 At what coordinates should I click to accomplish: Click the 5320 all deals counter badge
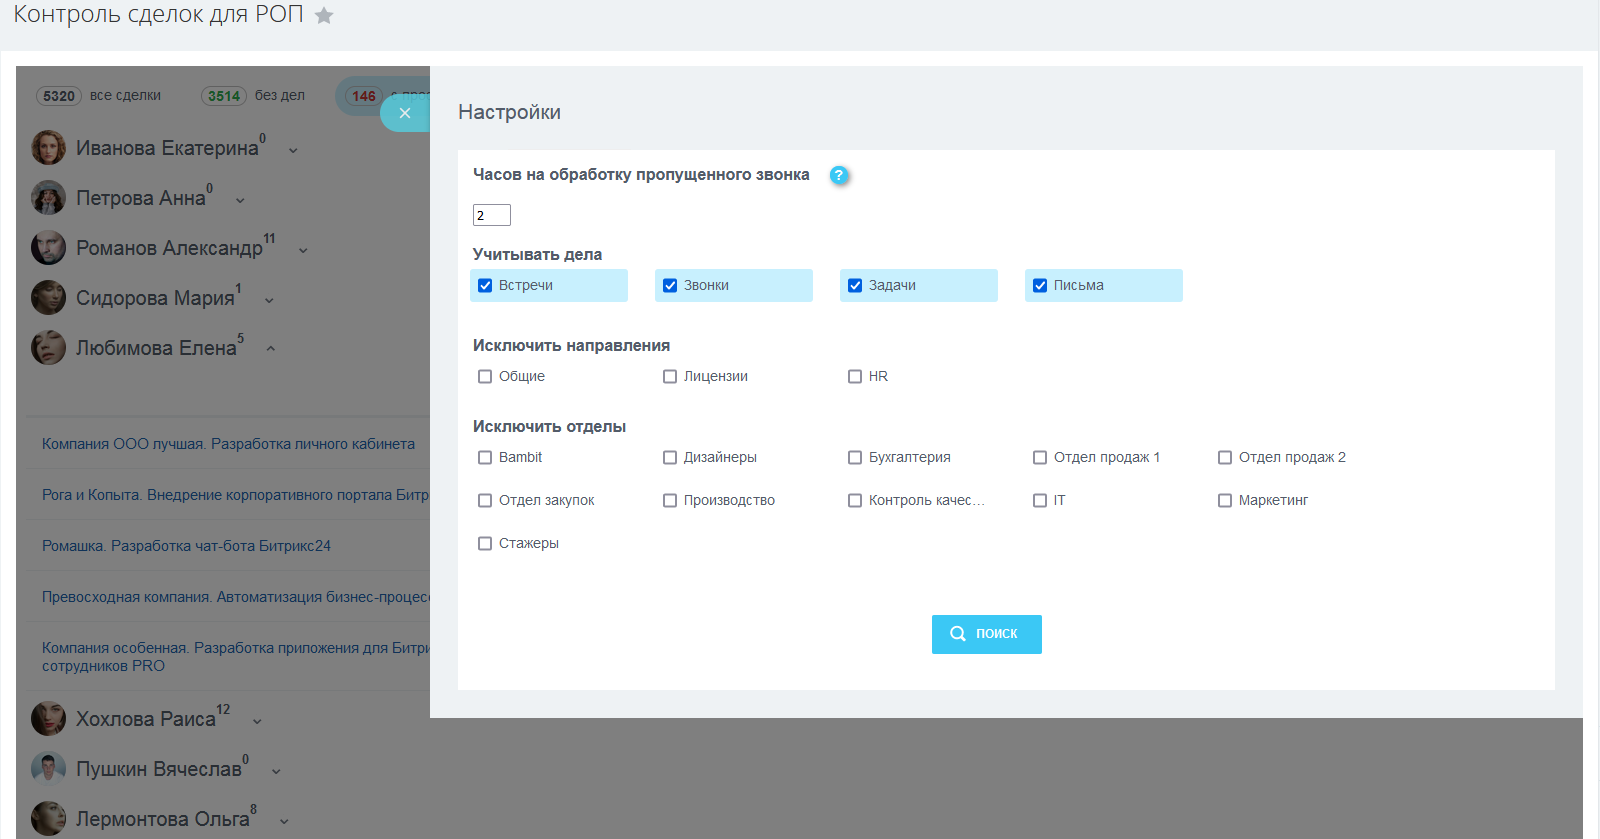click(x=59, y=96)
